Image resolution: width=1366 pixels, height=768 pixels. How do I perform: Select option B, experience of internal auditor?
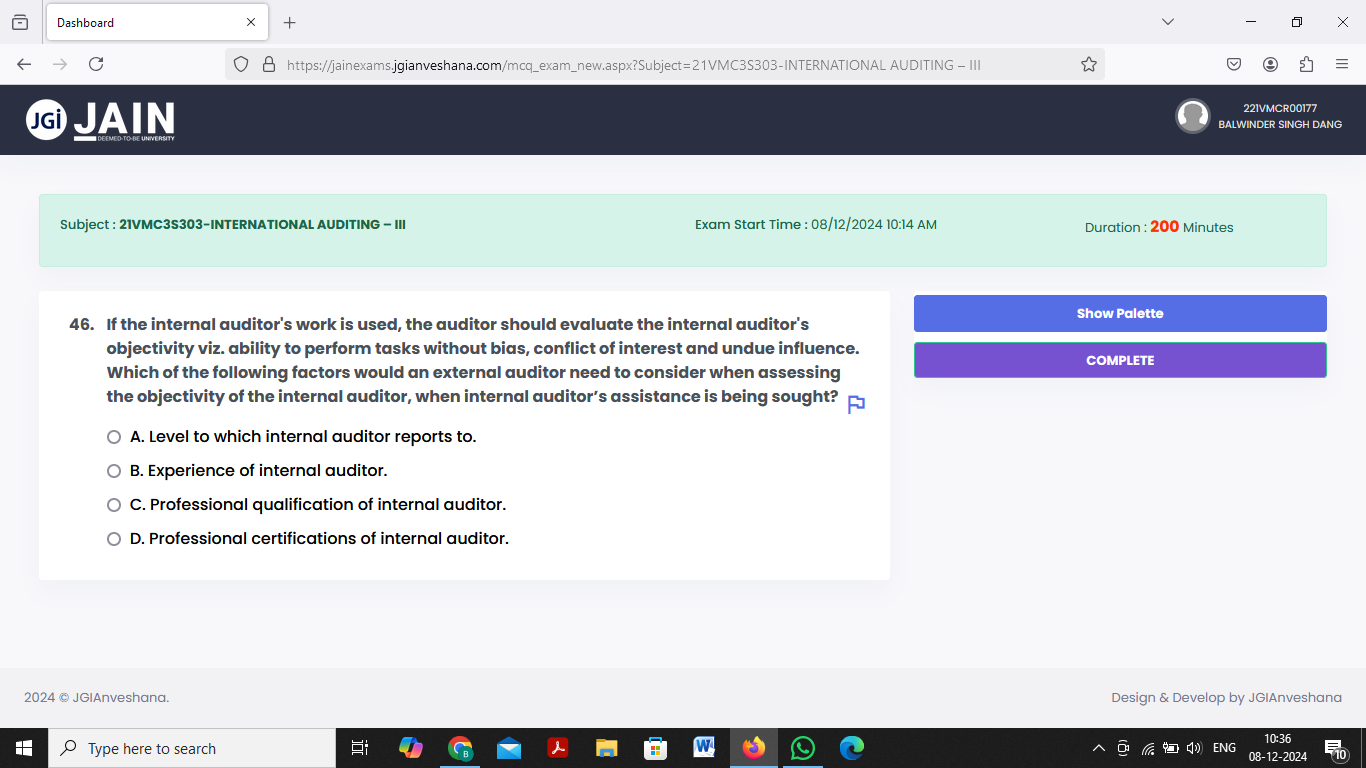113,470
